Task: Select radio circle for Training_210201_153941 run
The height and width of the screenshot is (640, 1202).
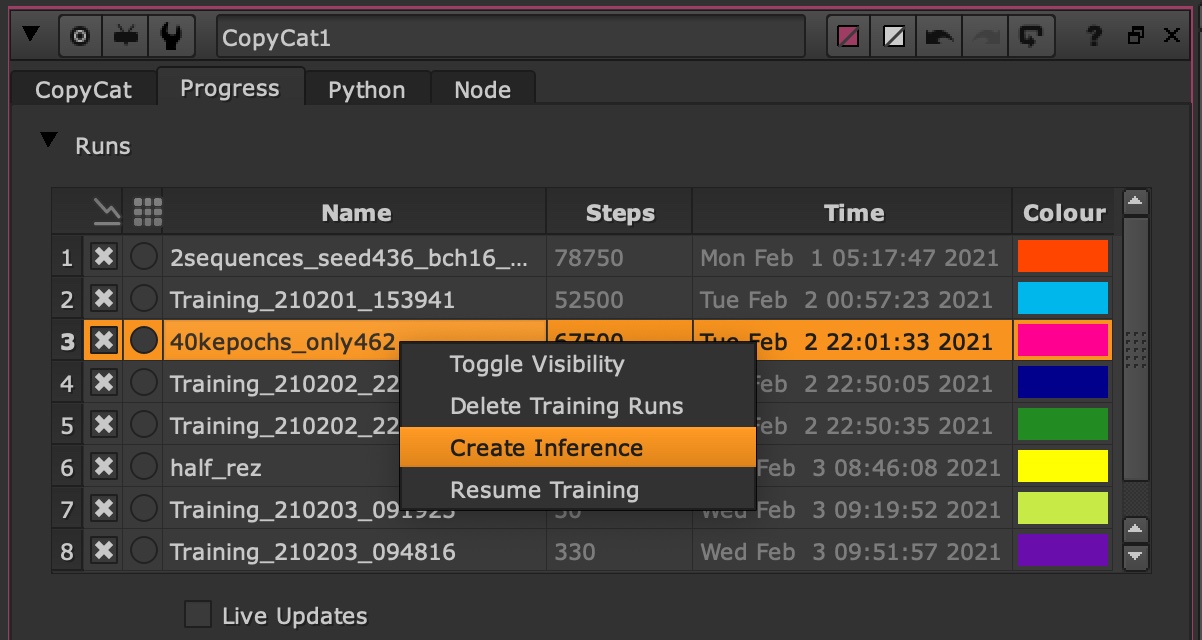Action: point(144,299)
